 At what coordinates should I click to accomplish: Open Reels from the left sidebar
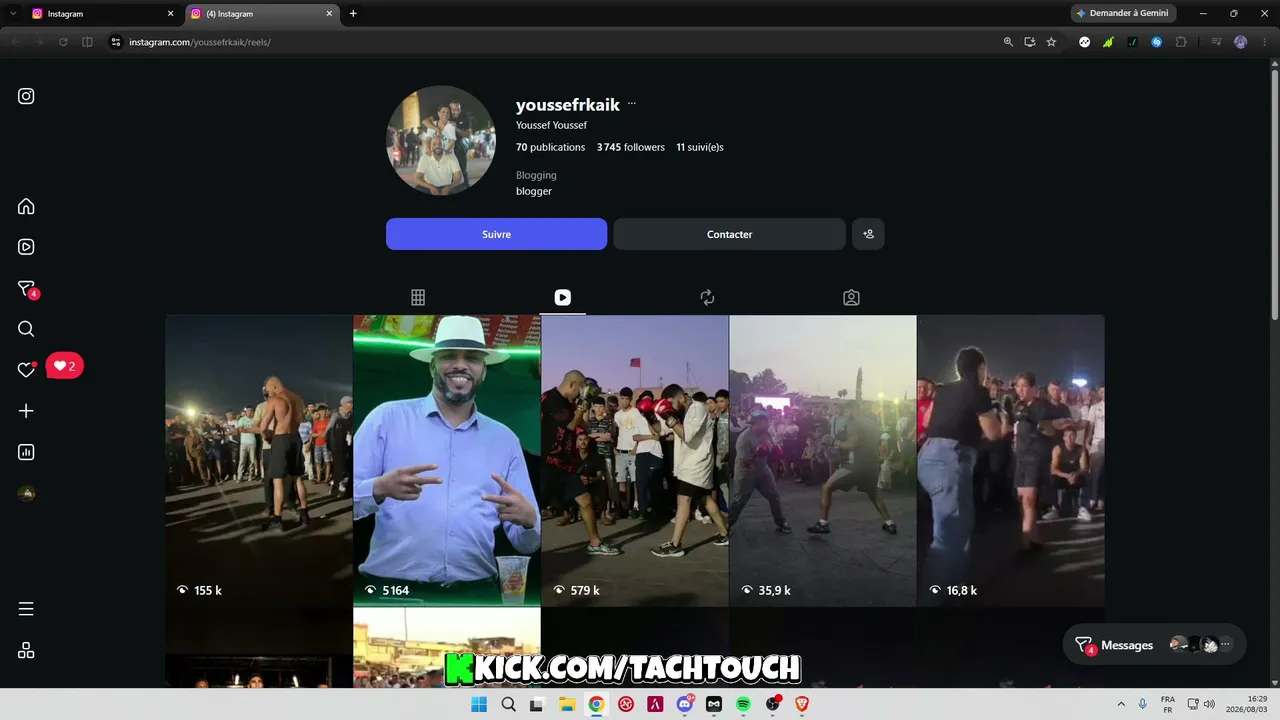26,247
